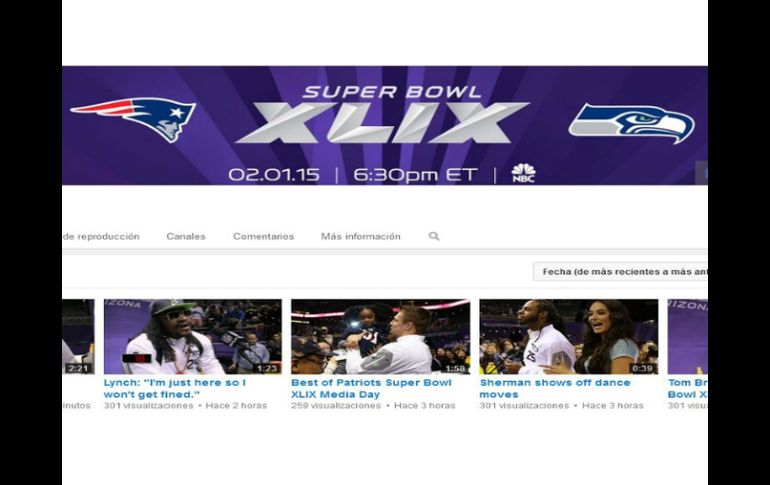The width and height of the screenshot is (770, 485).
Task: Open 'Lynch: I'm just here' video title link
Action: pos(176,388)
